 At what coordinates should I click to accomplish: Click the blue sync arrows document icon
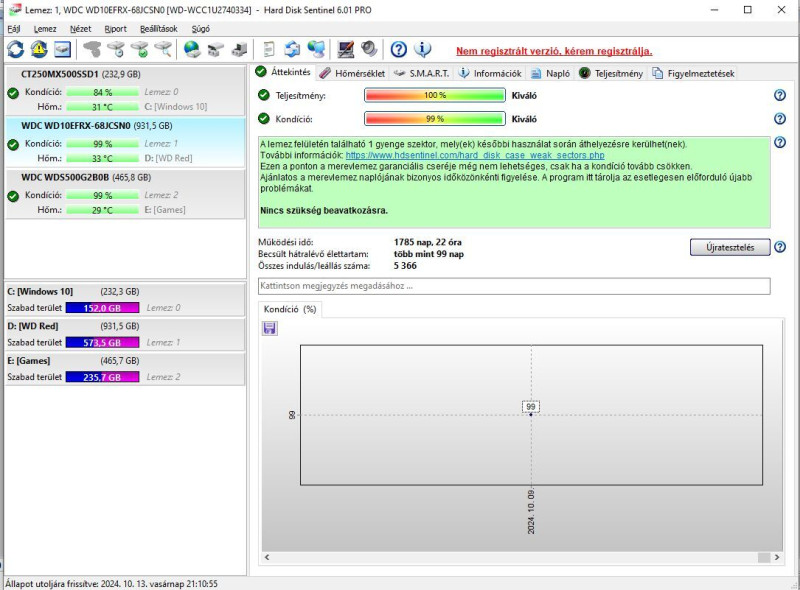click(x=292, y=50)
